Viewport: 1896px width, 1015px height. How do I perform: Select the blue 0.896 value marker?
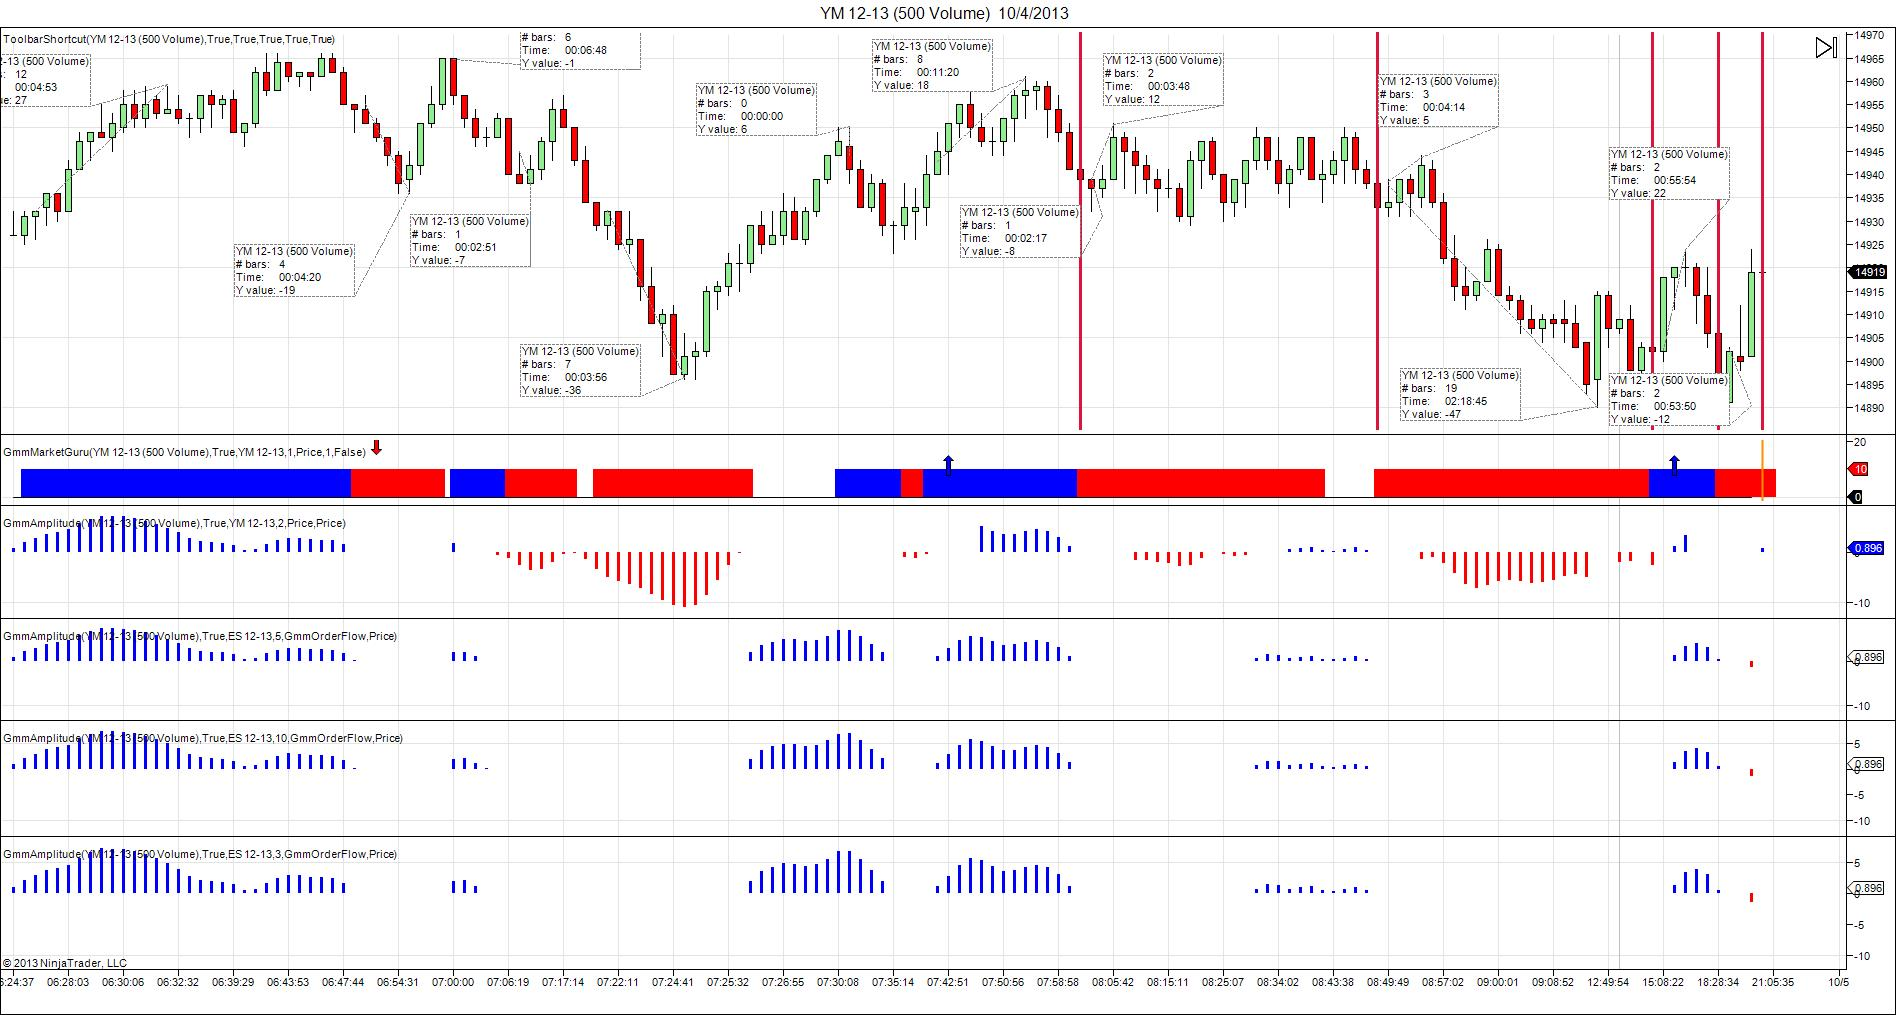[x=1866, y=548]
